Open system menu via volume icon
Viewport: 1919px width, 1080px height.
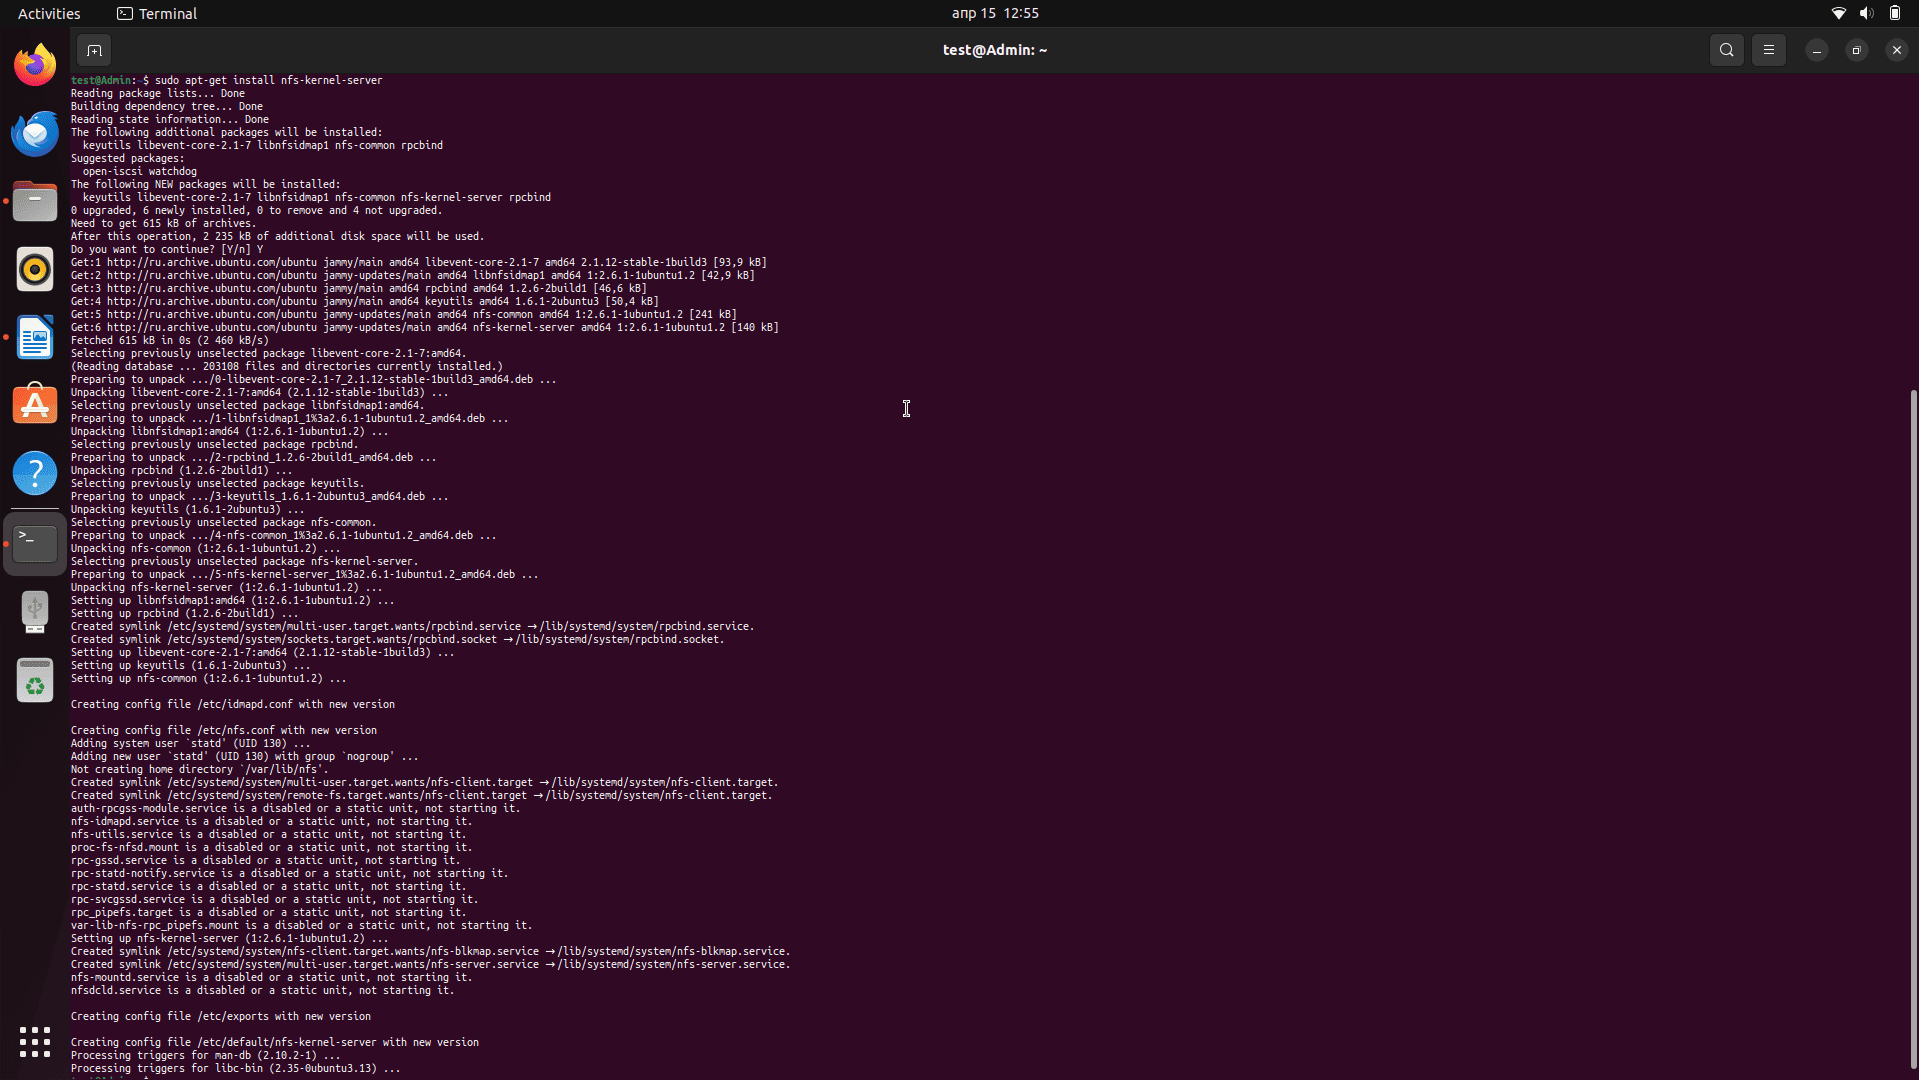click(1866, 13)
